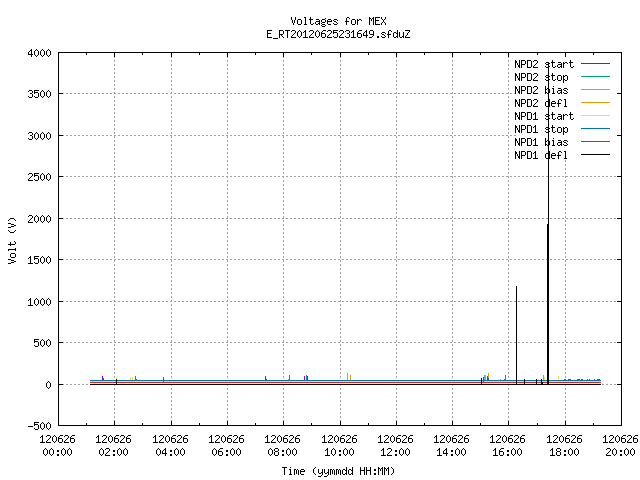The width and height of the screenshot is (640, 480).
Task: Click the 4000 y-axis tick label
Action: pyautogui.click(x=40, y=53)
